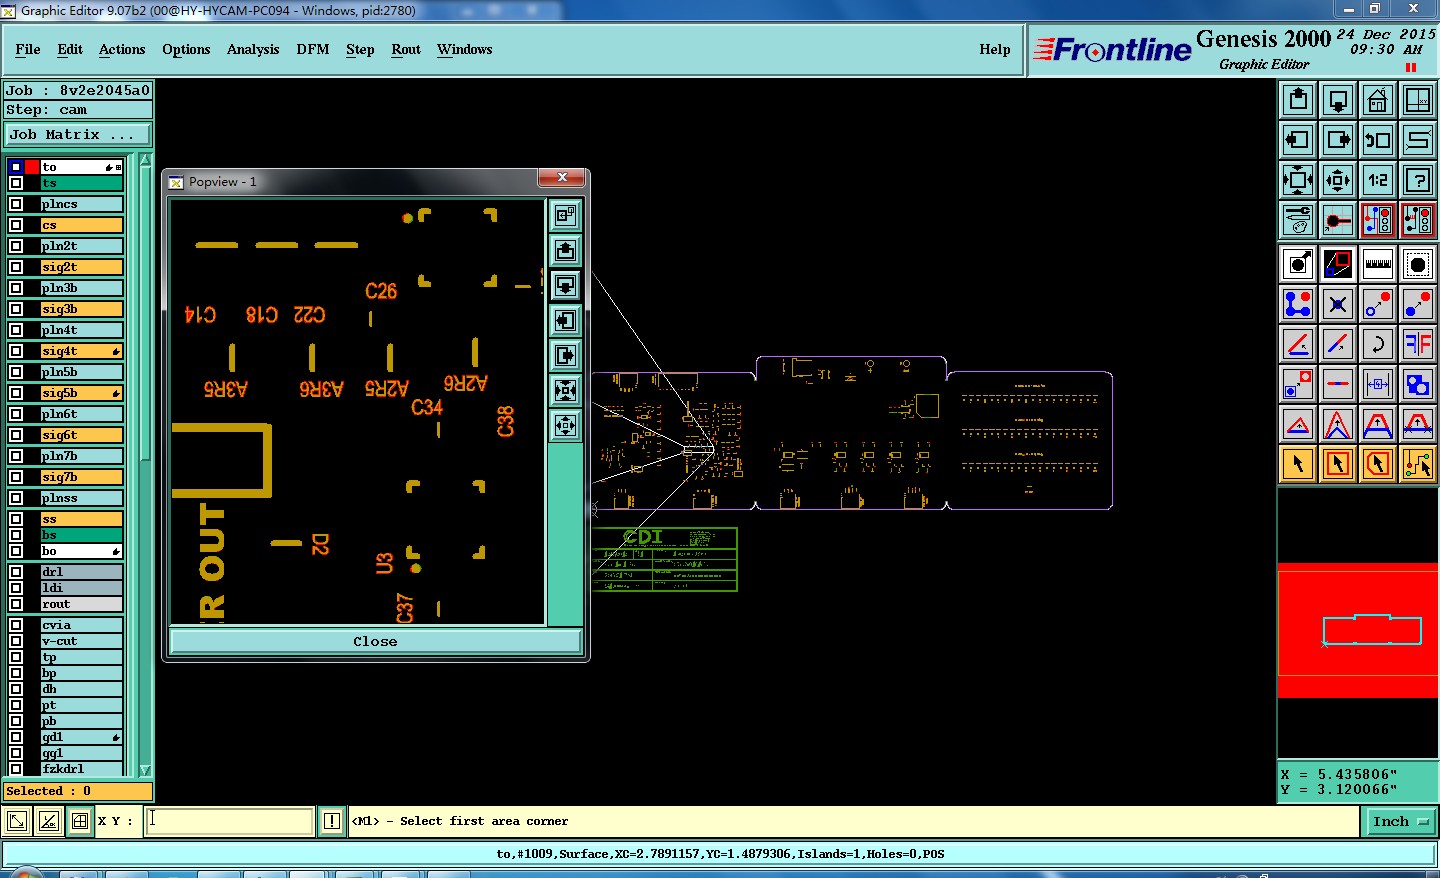Select the polygon select arrow tool
The height and width of the screenshot is (878, 1440).
coord(1378,464)
